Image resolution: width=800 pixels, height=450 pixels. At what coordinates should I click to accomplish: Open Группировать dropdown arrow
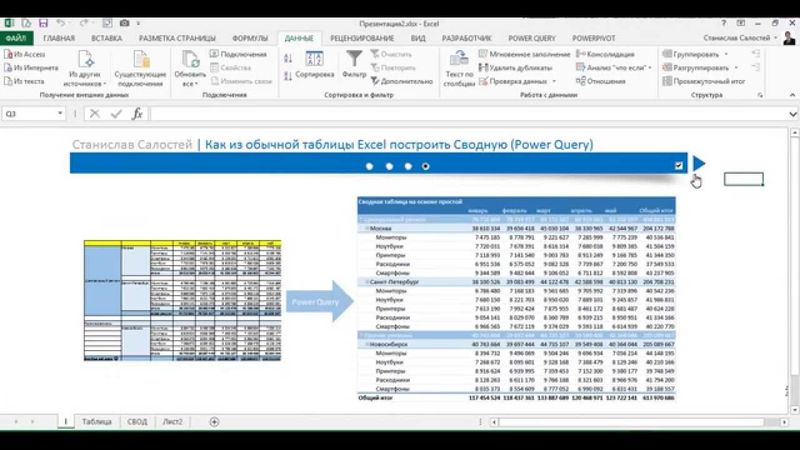pos(726,54)
